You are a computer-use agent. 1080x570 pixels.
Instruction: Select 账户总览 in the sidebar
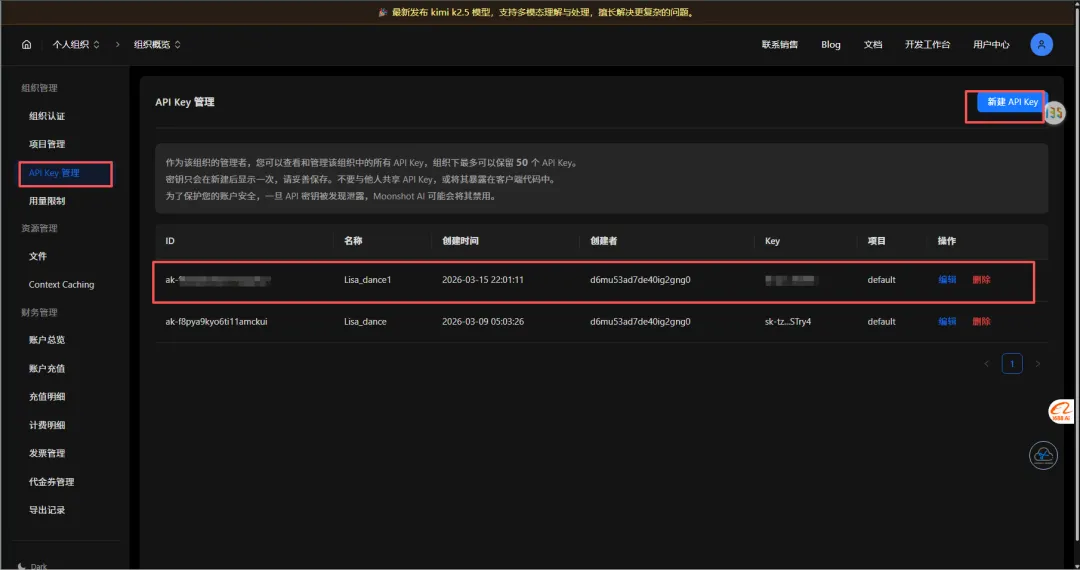pos(47,340)
